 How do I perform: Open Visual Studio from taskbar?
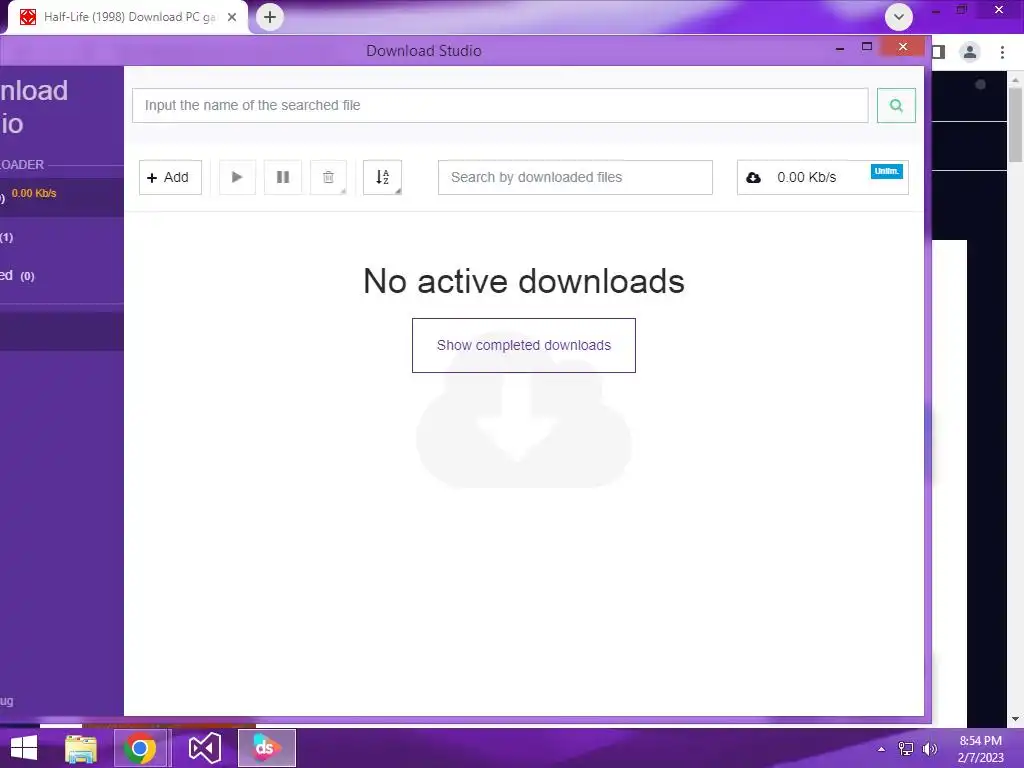pos(204,748)
